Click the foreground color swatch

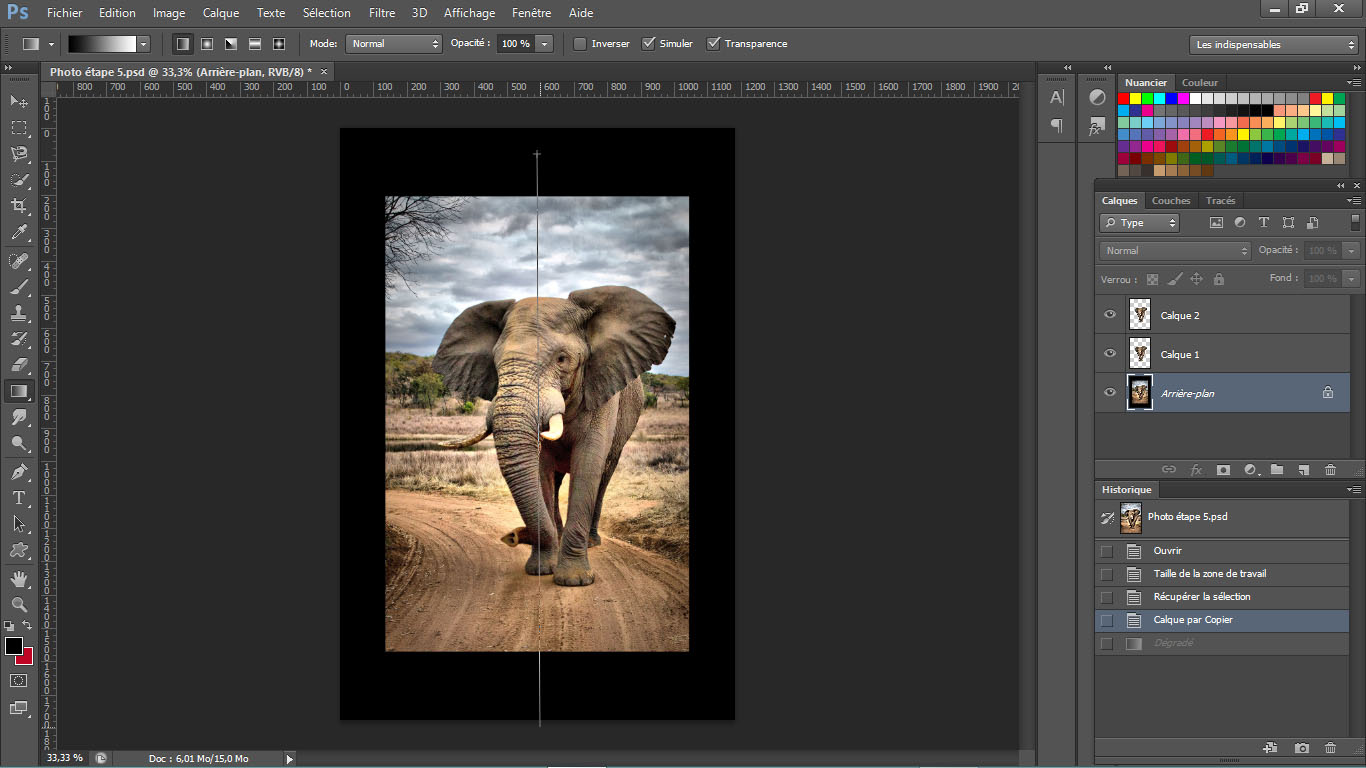point(14,646)
